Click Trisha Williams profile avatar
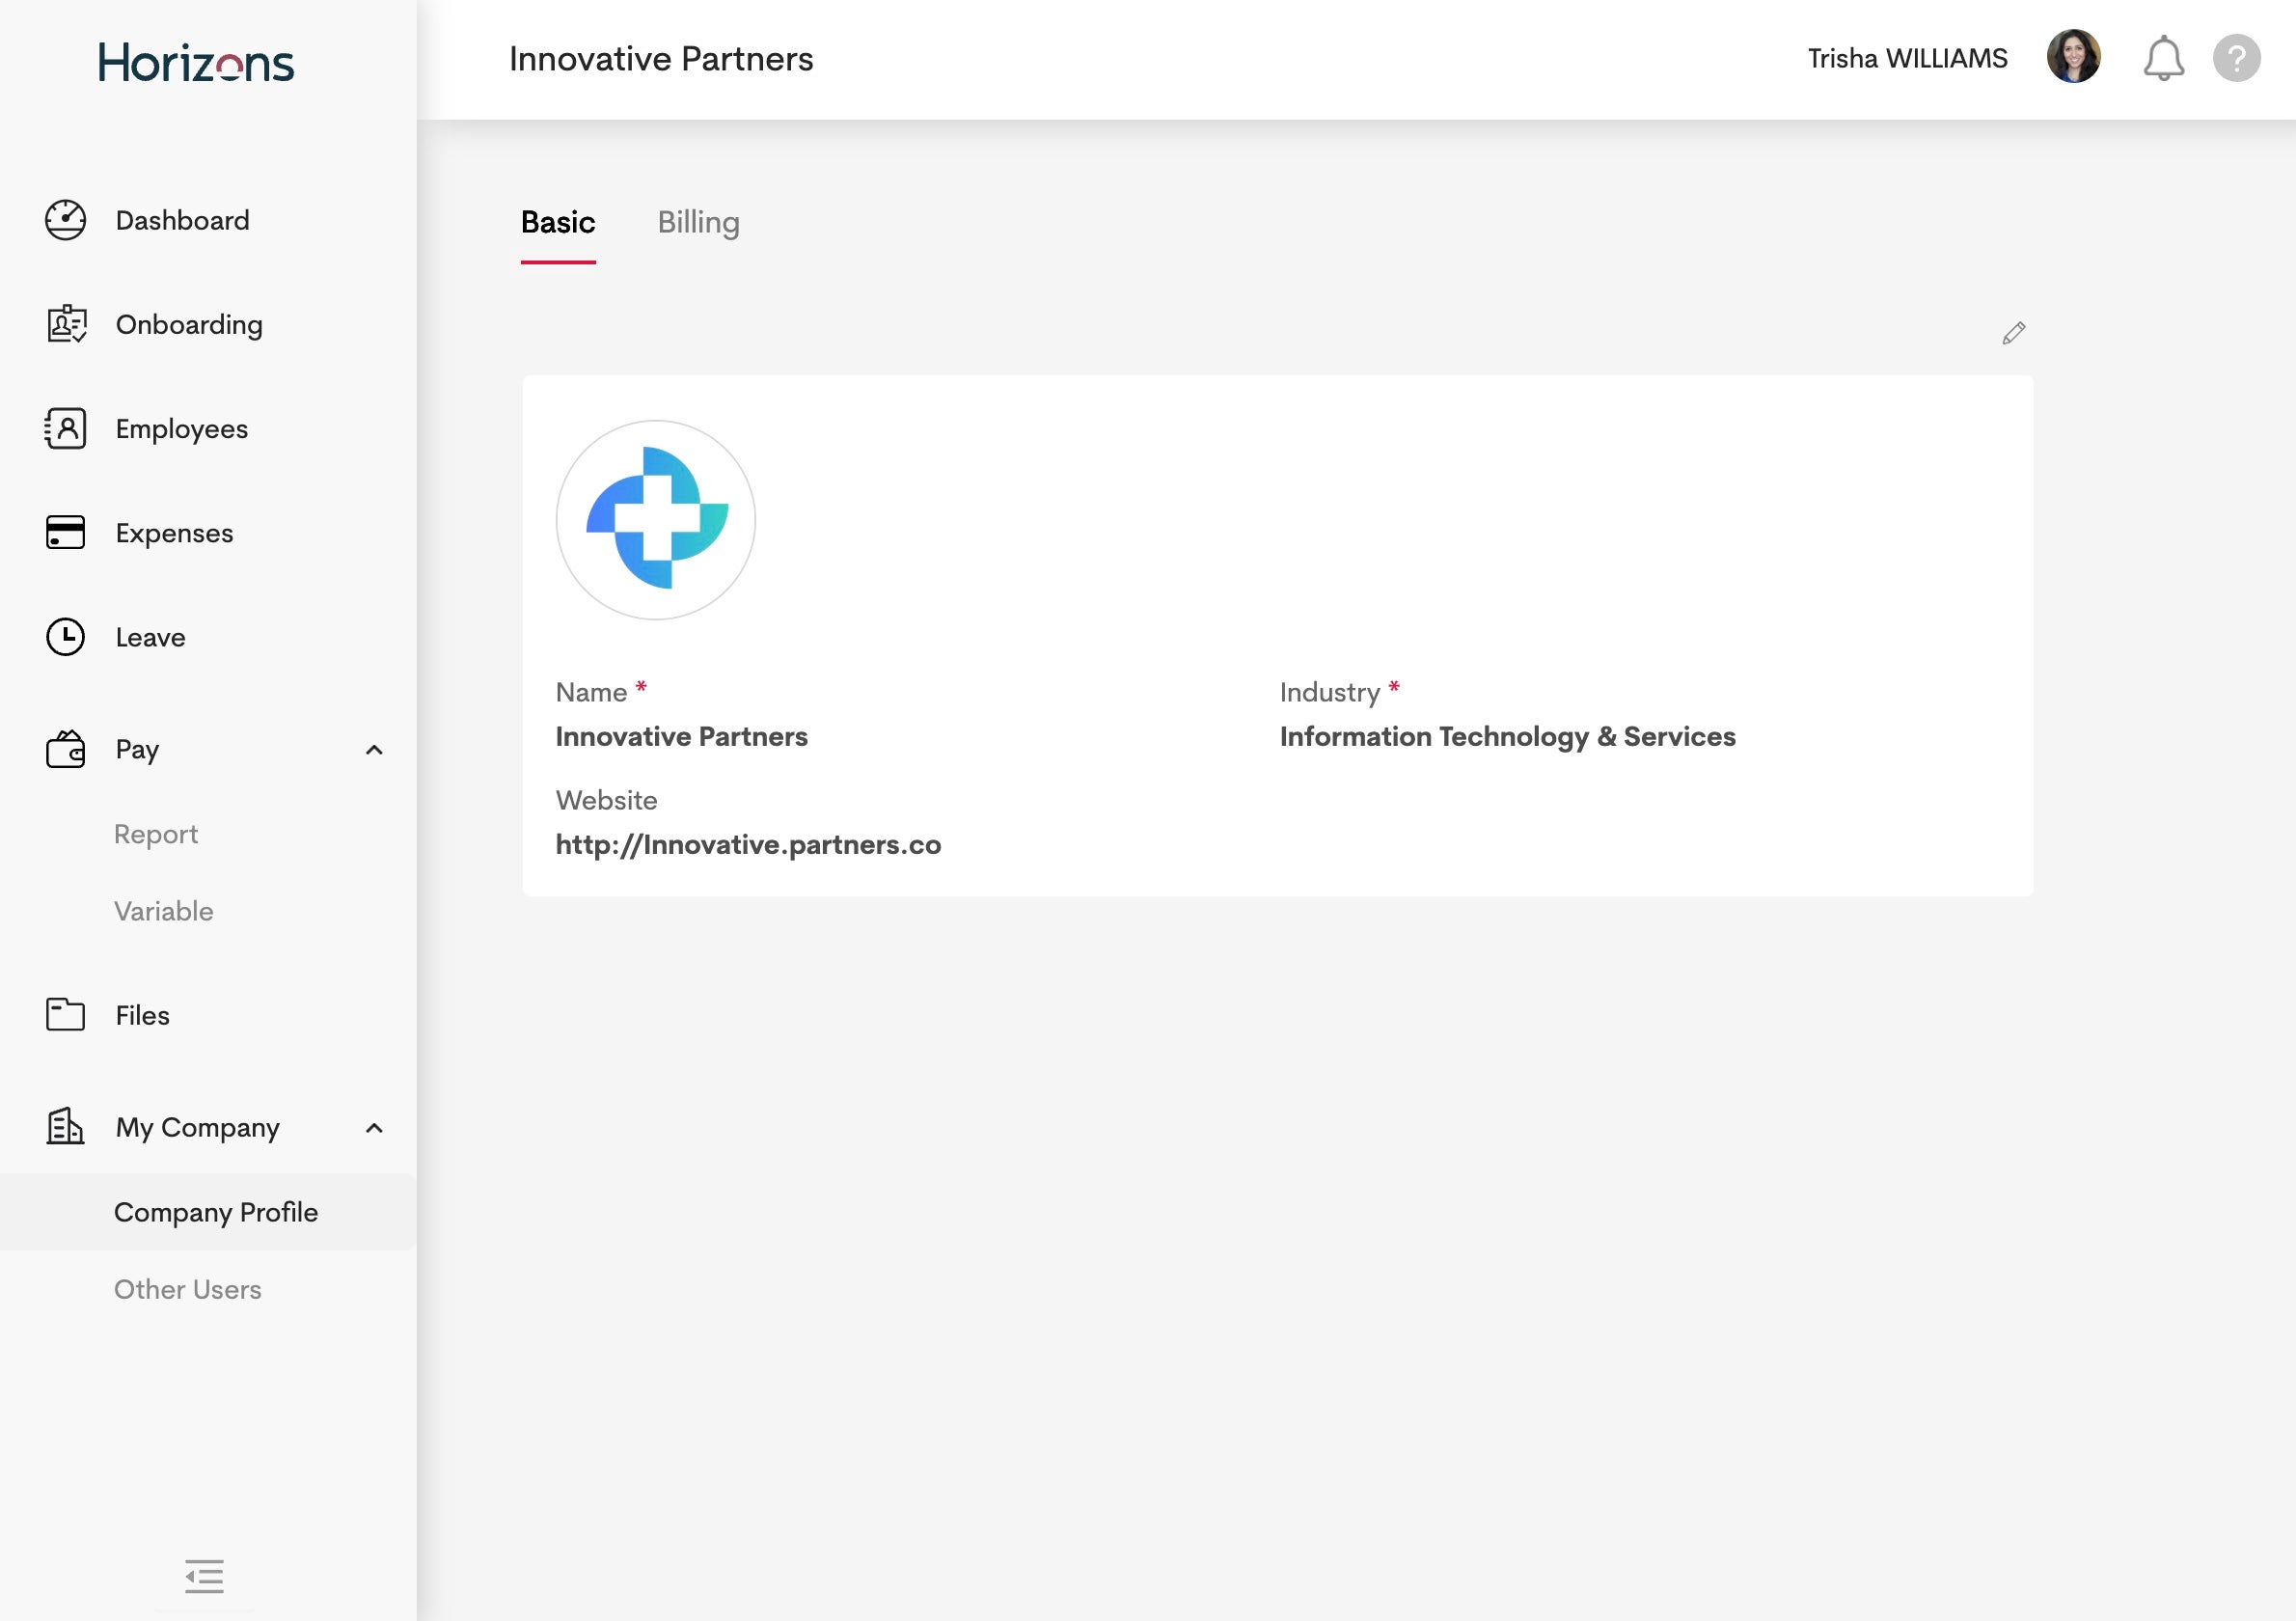Image resolution: width=2296 pixels, height=1621 pixels. click(x=2073, y=57)
